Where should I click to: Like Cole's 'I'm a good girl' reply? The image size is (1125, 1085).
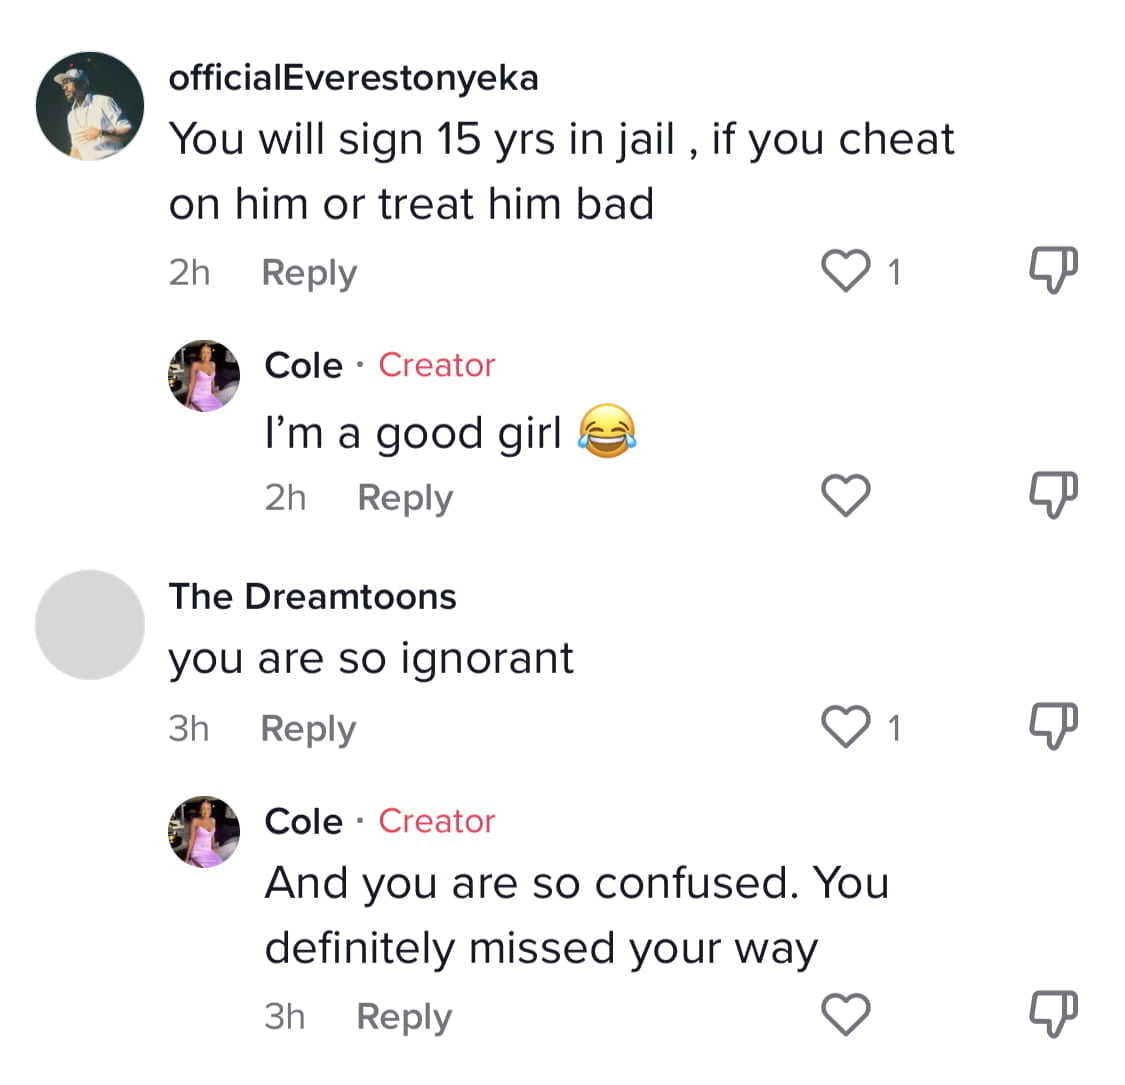[845, 495]
